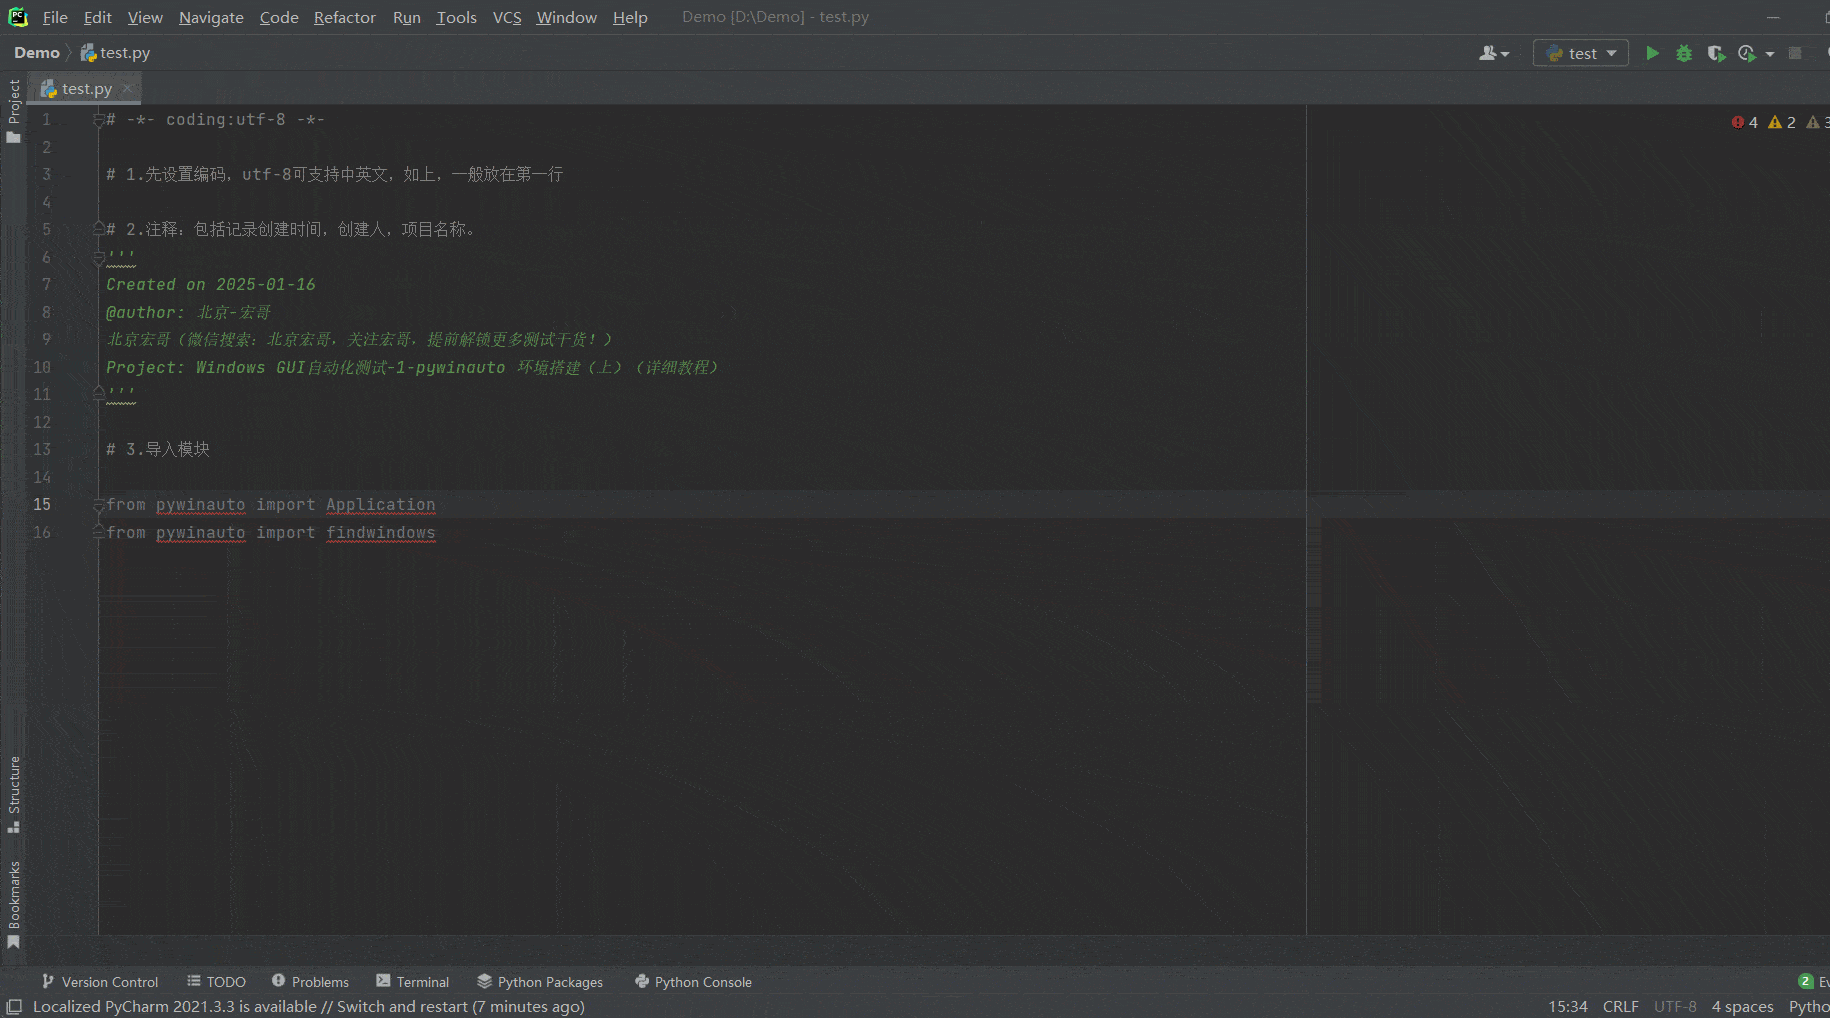Click the red error count indicator showing 4

(x=1744, y=122)
